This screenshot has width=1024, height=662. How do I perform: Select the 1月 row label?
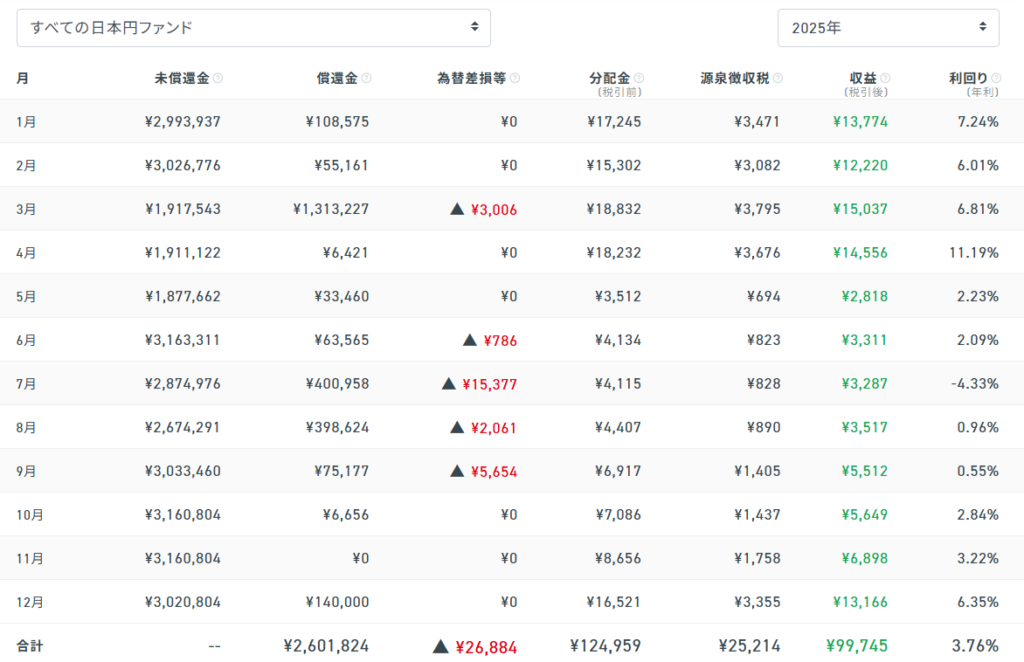[26, 122]
